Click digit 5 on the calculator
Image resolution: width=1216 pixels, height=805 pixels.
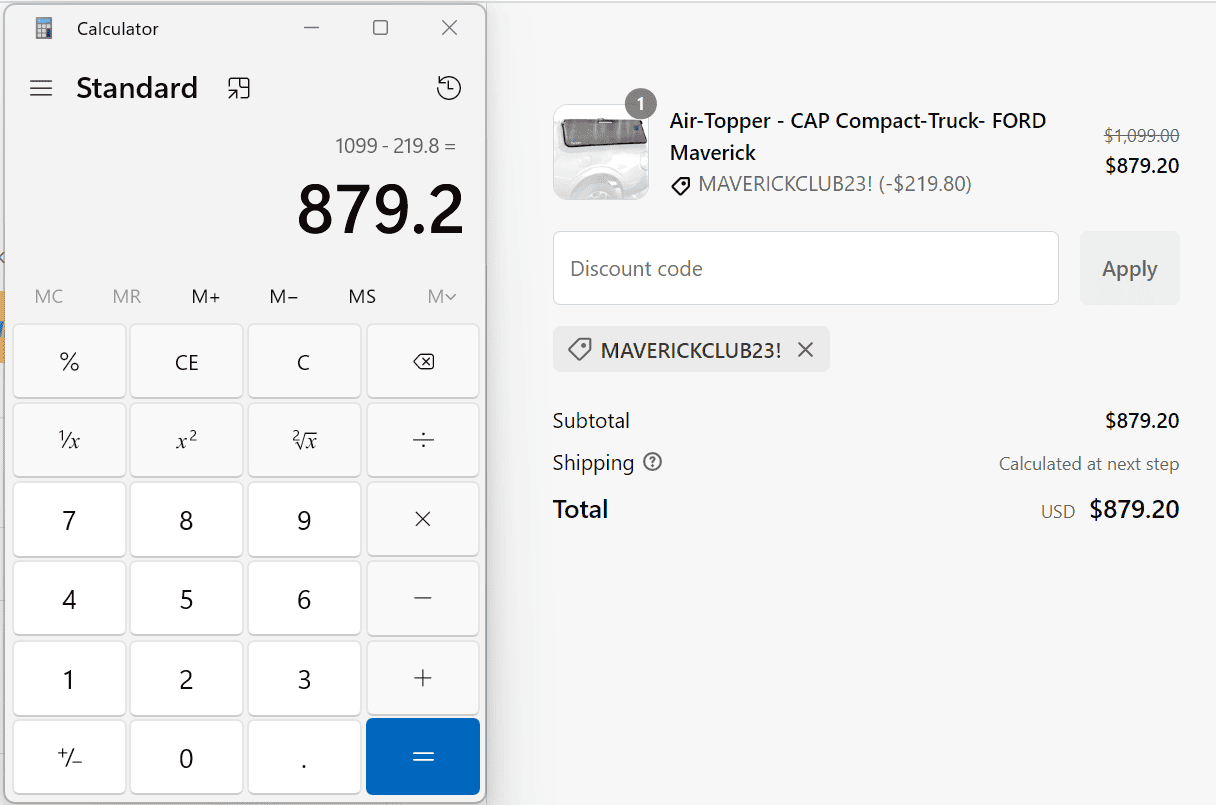[x=186, y=598]
